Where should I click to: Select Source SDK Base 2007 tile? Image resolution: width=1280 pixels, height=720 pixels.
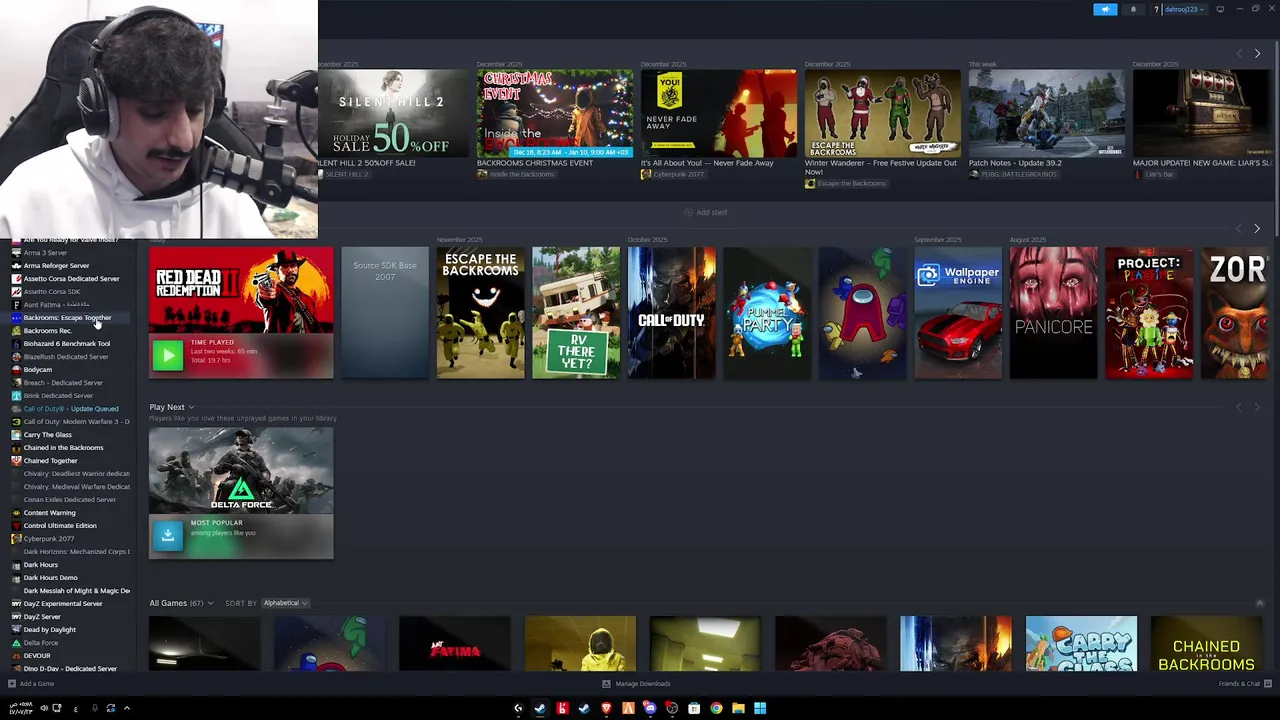pos(385,313)
